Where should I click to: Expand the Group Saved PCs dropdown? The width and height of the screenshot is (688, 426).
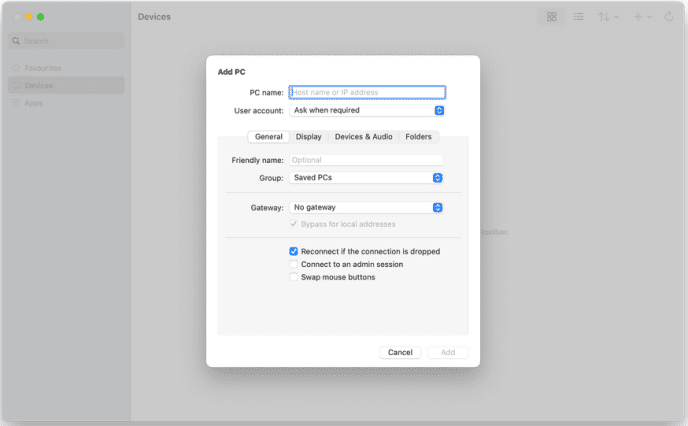(367, 178)
